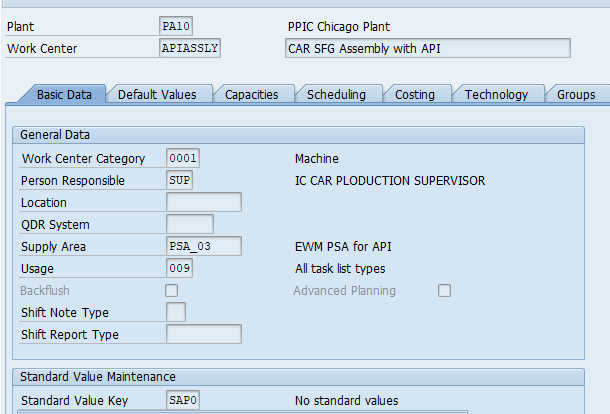This screenshot has height=414, width=610.
Task: Open the Default Values tab
Action: pos(157,94)
